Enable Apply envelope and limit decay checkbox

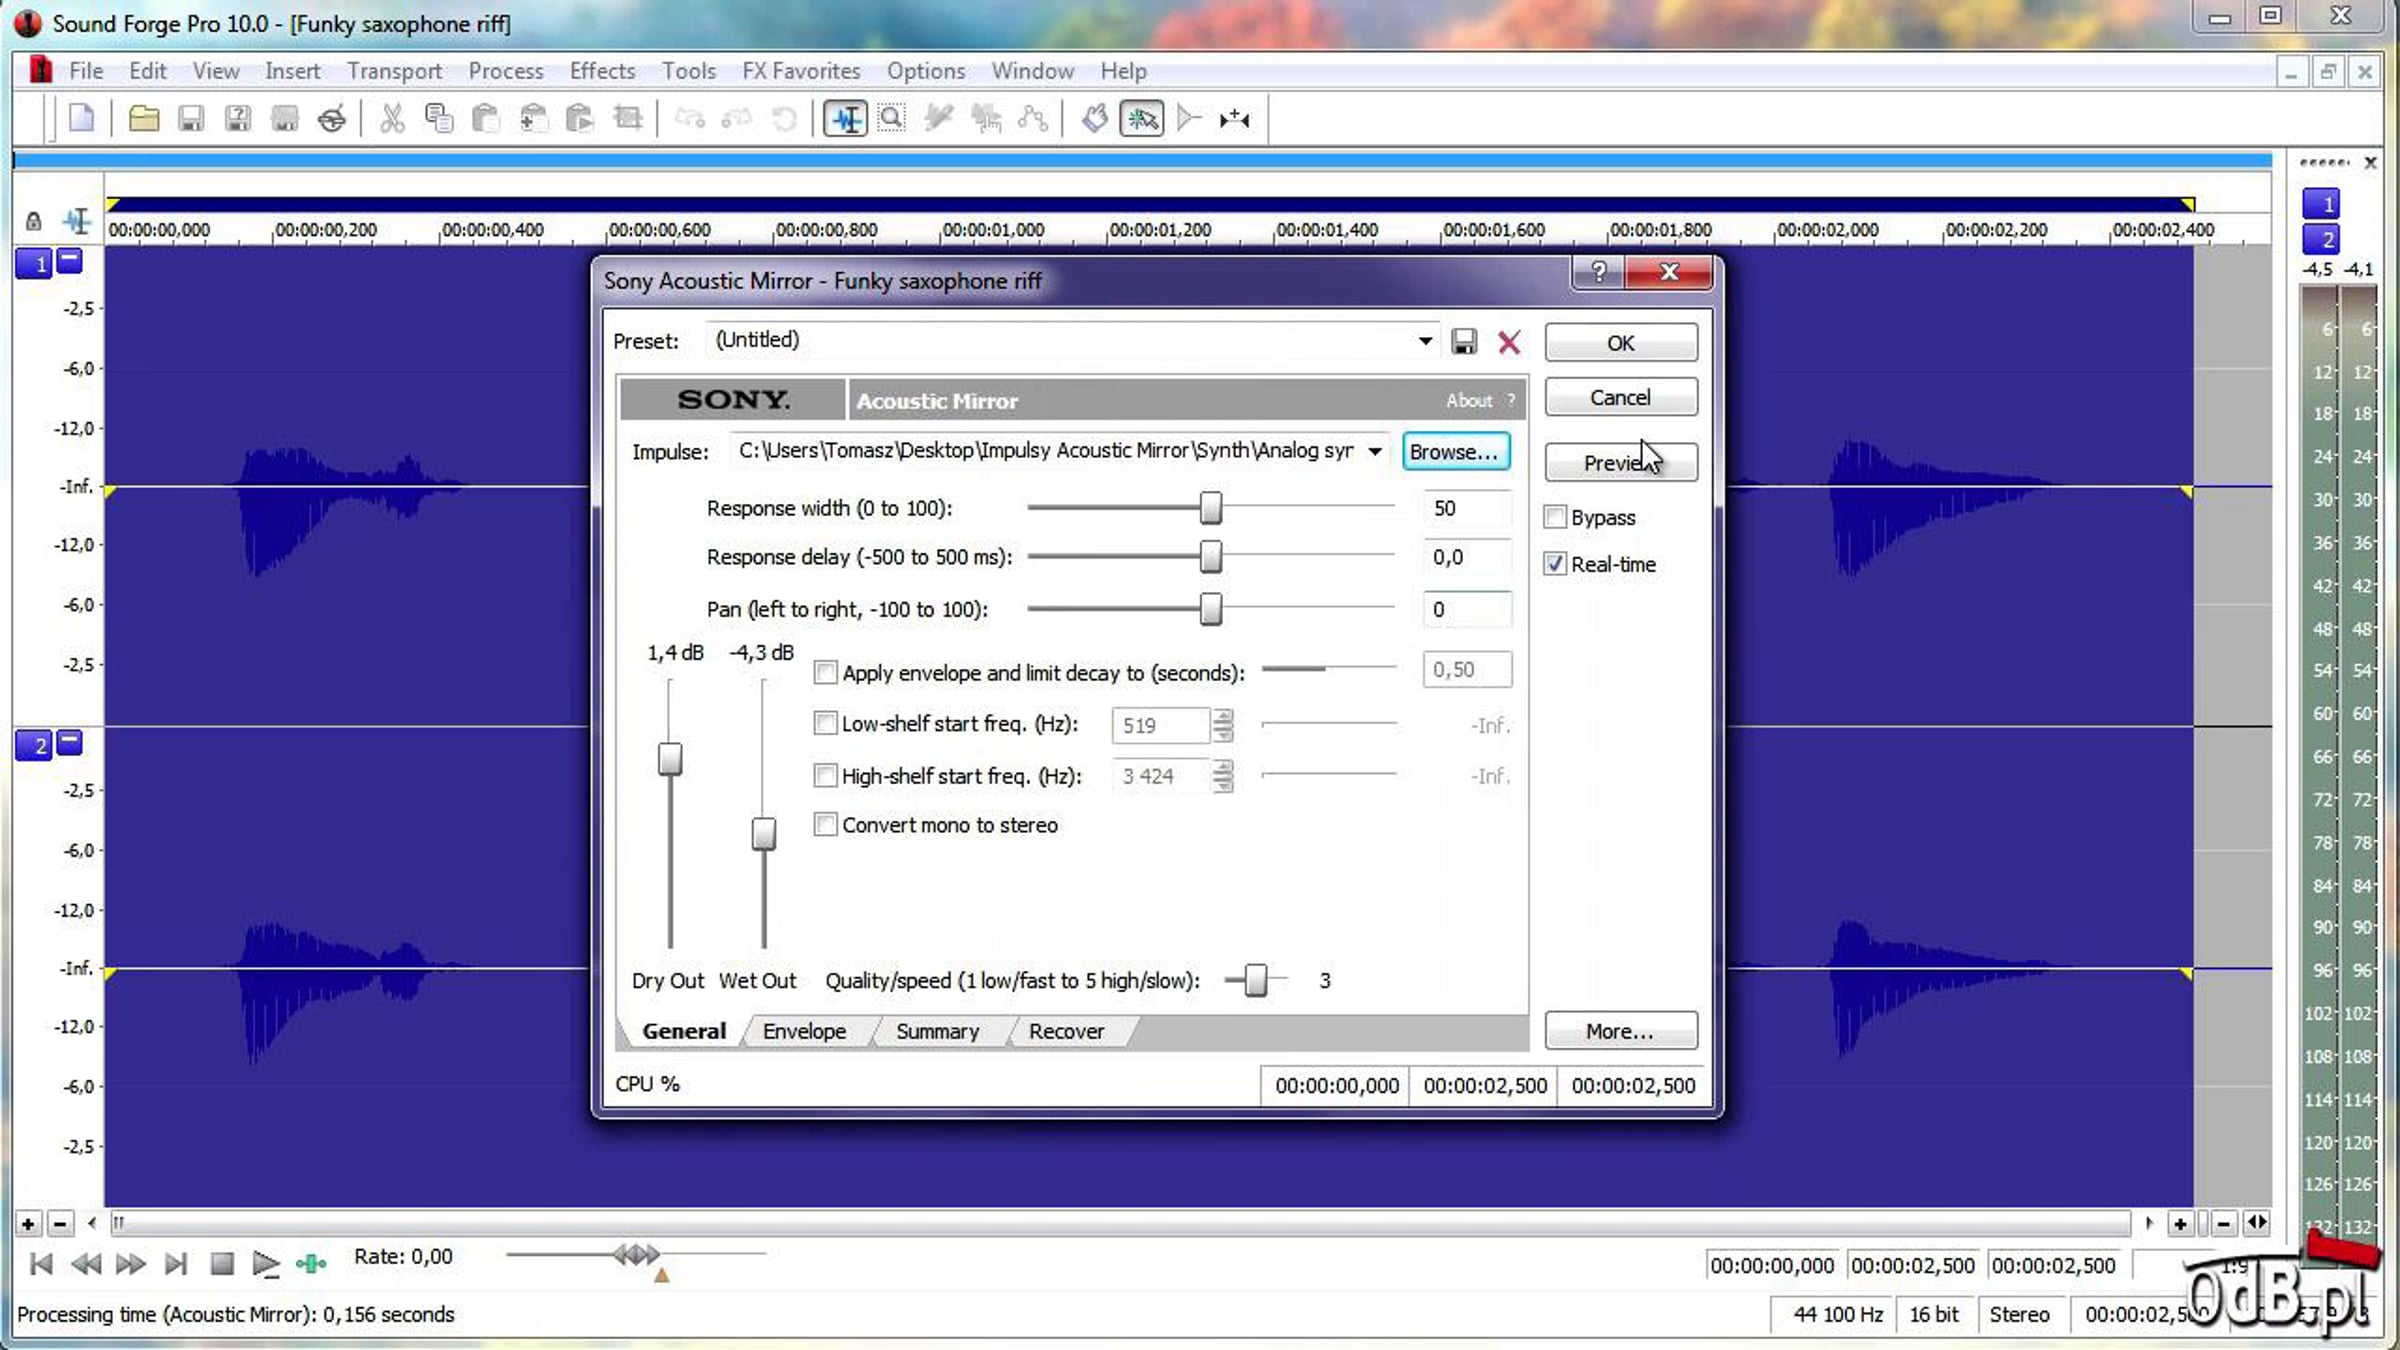[825, 672]
